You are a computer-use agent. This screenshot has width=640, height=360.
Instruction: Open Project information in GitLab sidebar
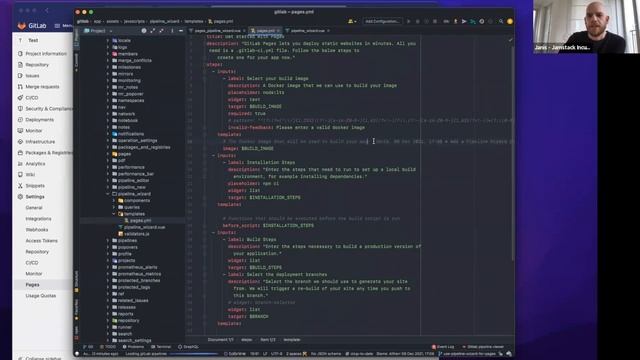[x=46, y=53]
